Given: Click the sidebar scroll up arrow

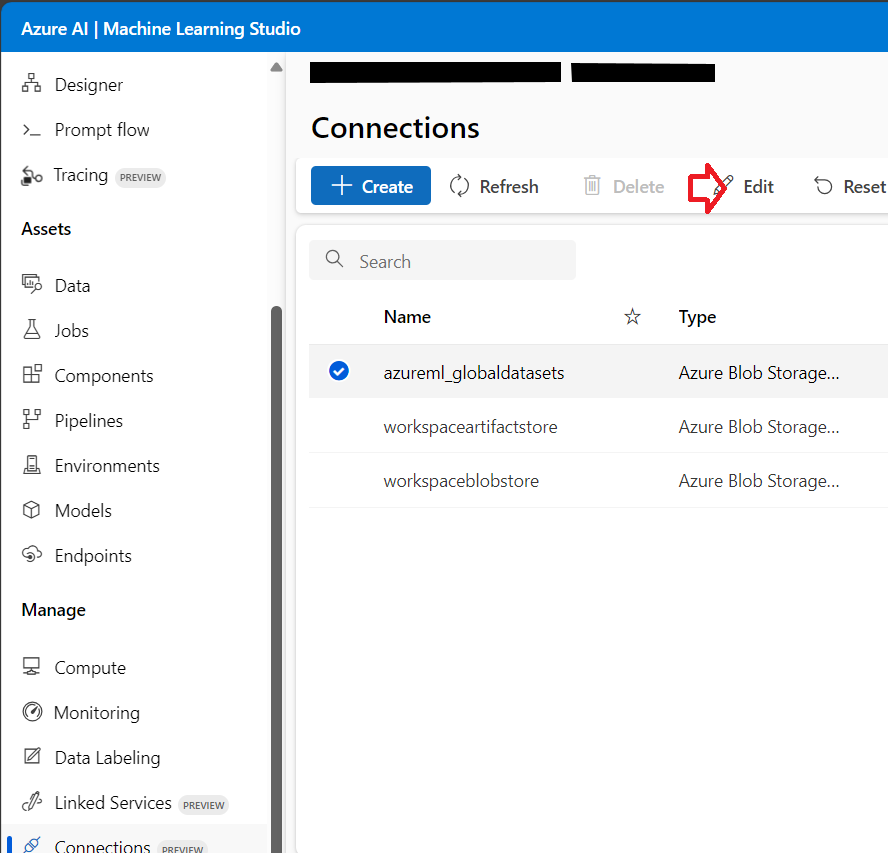Looking at the screenshot, I should [x=276, y=67].
